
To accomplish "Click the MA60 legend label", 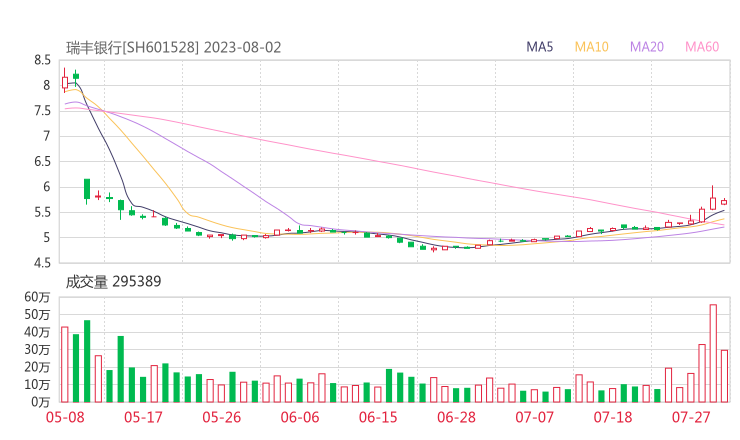I will point(702,47).
